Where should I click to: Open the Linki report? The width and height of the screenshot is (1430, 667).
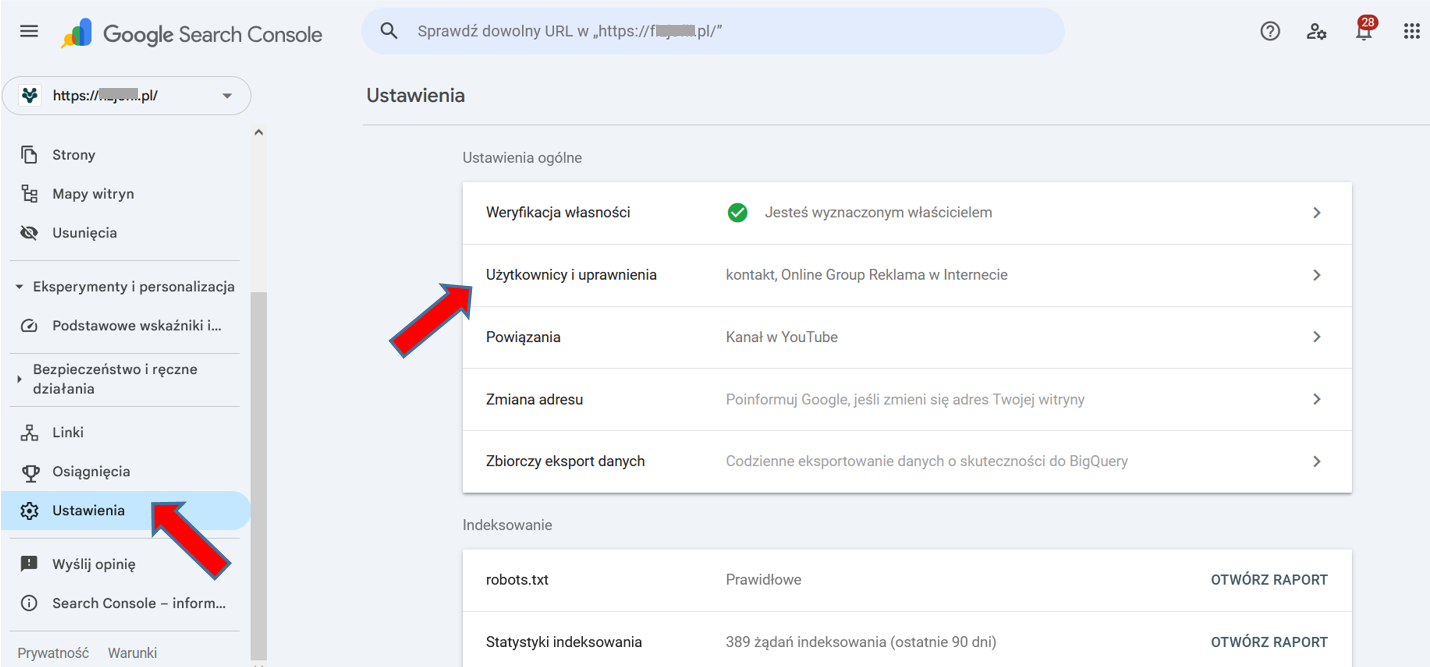tap(67, 433)
